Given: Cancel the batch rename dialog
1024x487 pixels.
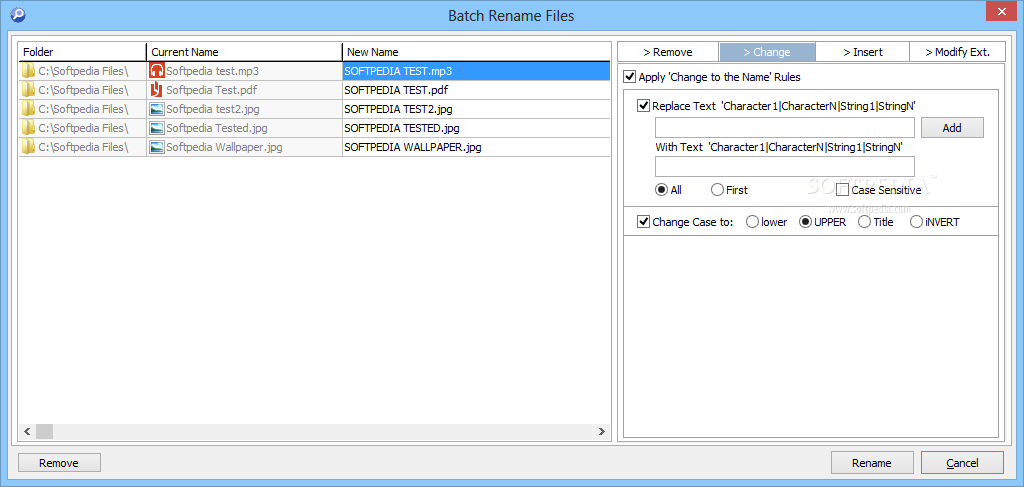Looking at the screenshot, I should tap(963, 463).
